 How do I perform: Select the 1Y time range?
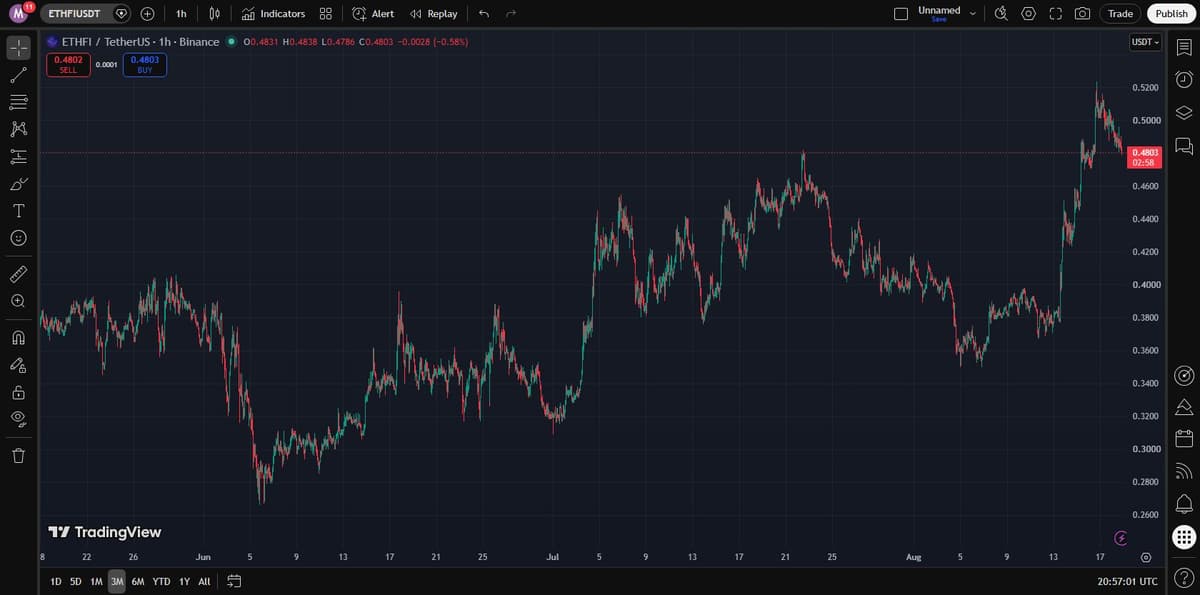pos(184,581)
